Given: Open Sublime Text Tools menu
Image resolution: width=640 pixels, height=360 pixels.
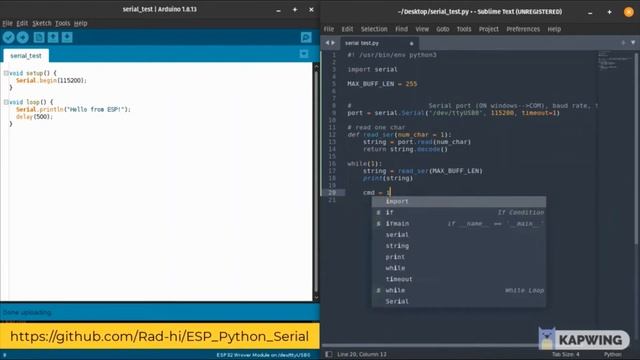Looking at the screenshot, I should (x=464, y=29).
